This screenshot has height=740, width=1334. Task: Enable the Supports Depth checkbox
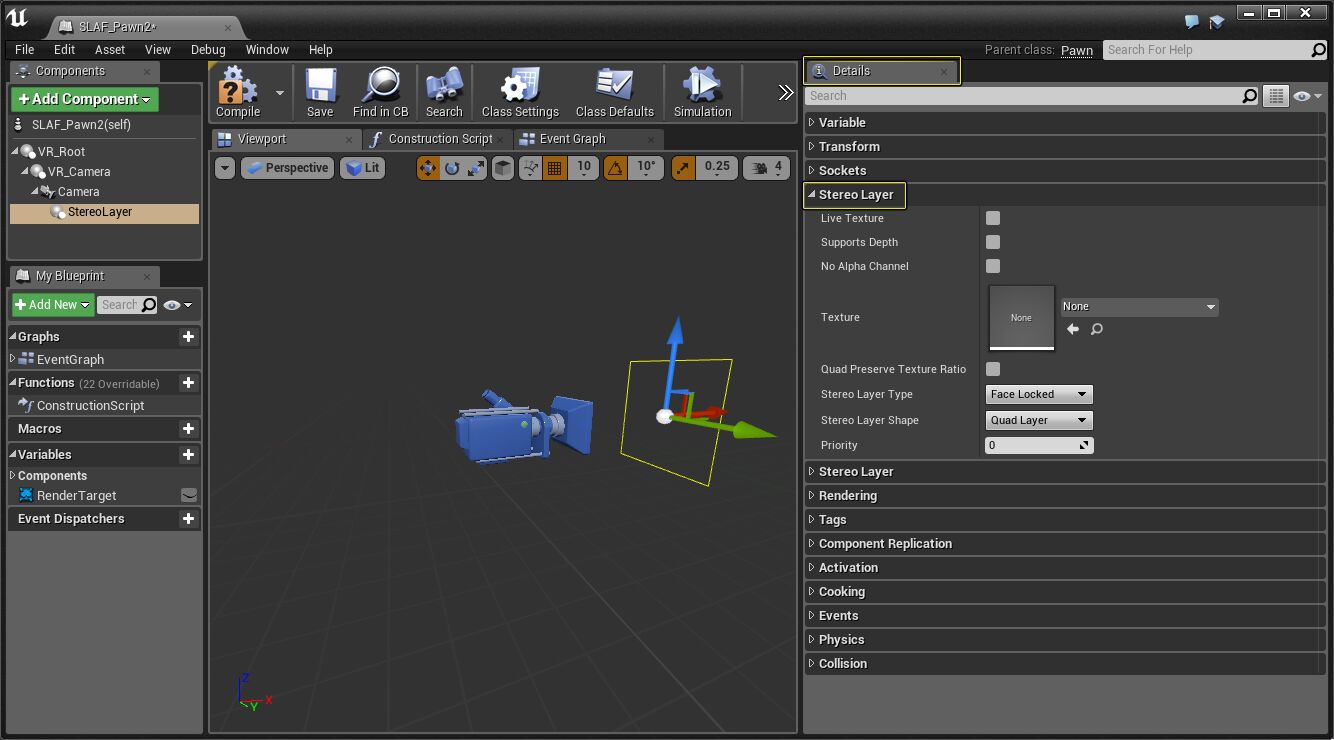[992, 242]
